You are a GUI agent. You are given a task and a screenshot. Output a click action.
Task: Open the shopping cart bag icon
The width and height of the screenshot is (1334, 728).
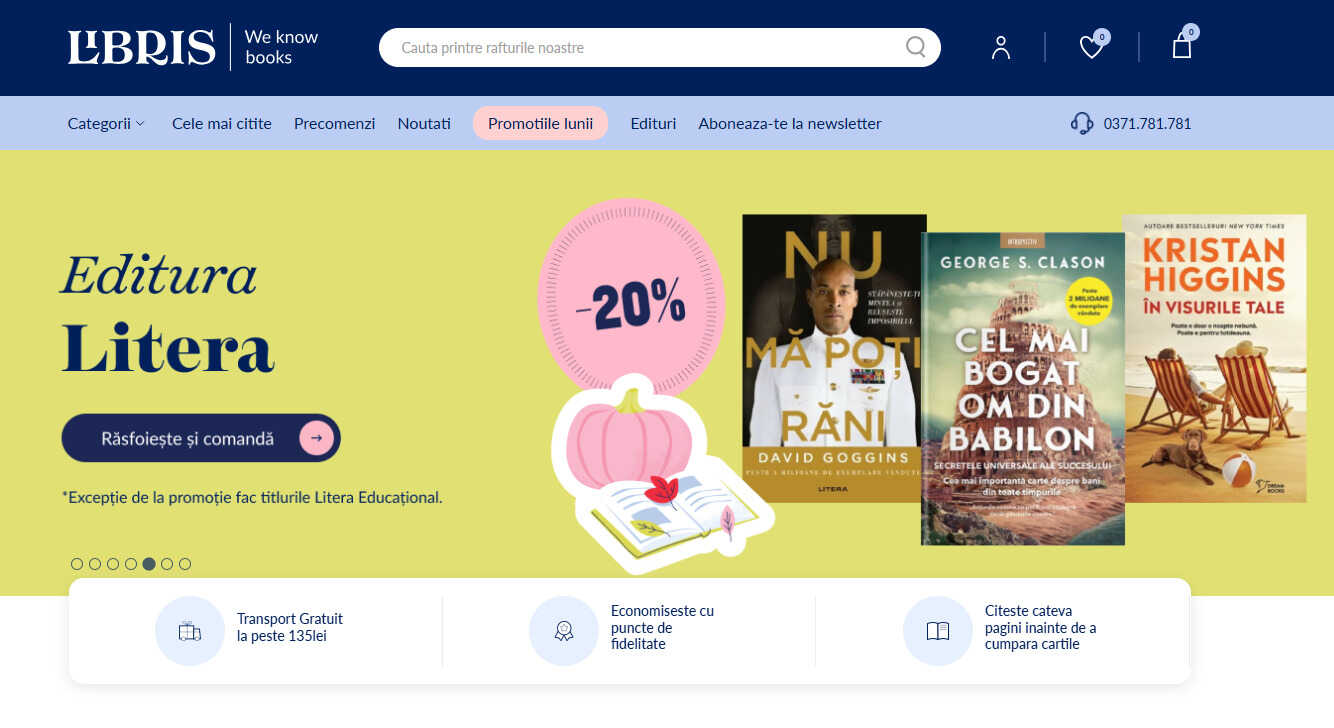pyautogui.click(x=1182, y=46)
